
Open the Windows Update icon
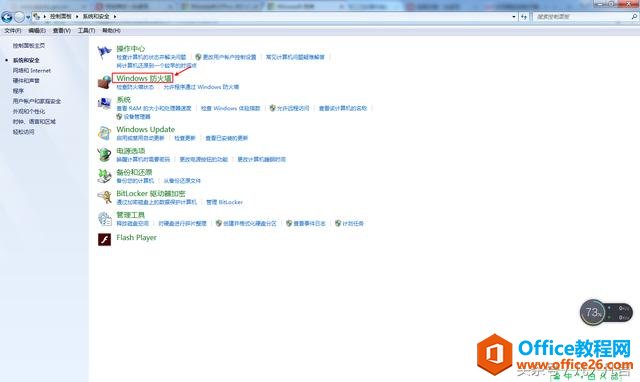[x=104, y=133]
